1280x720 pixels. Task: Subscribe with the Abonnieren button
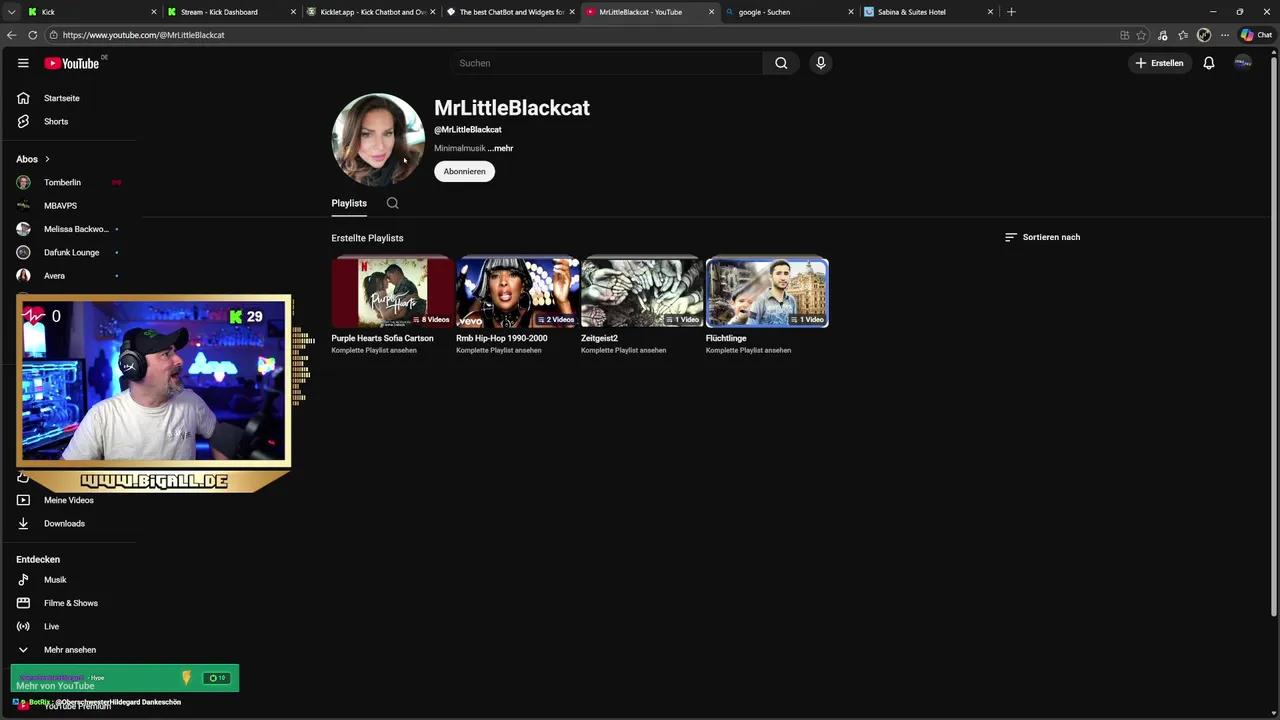click(464, 171)
